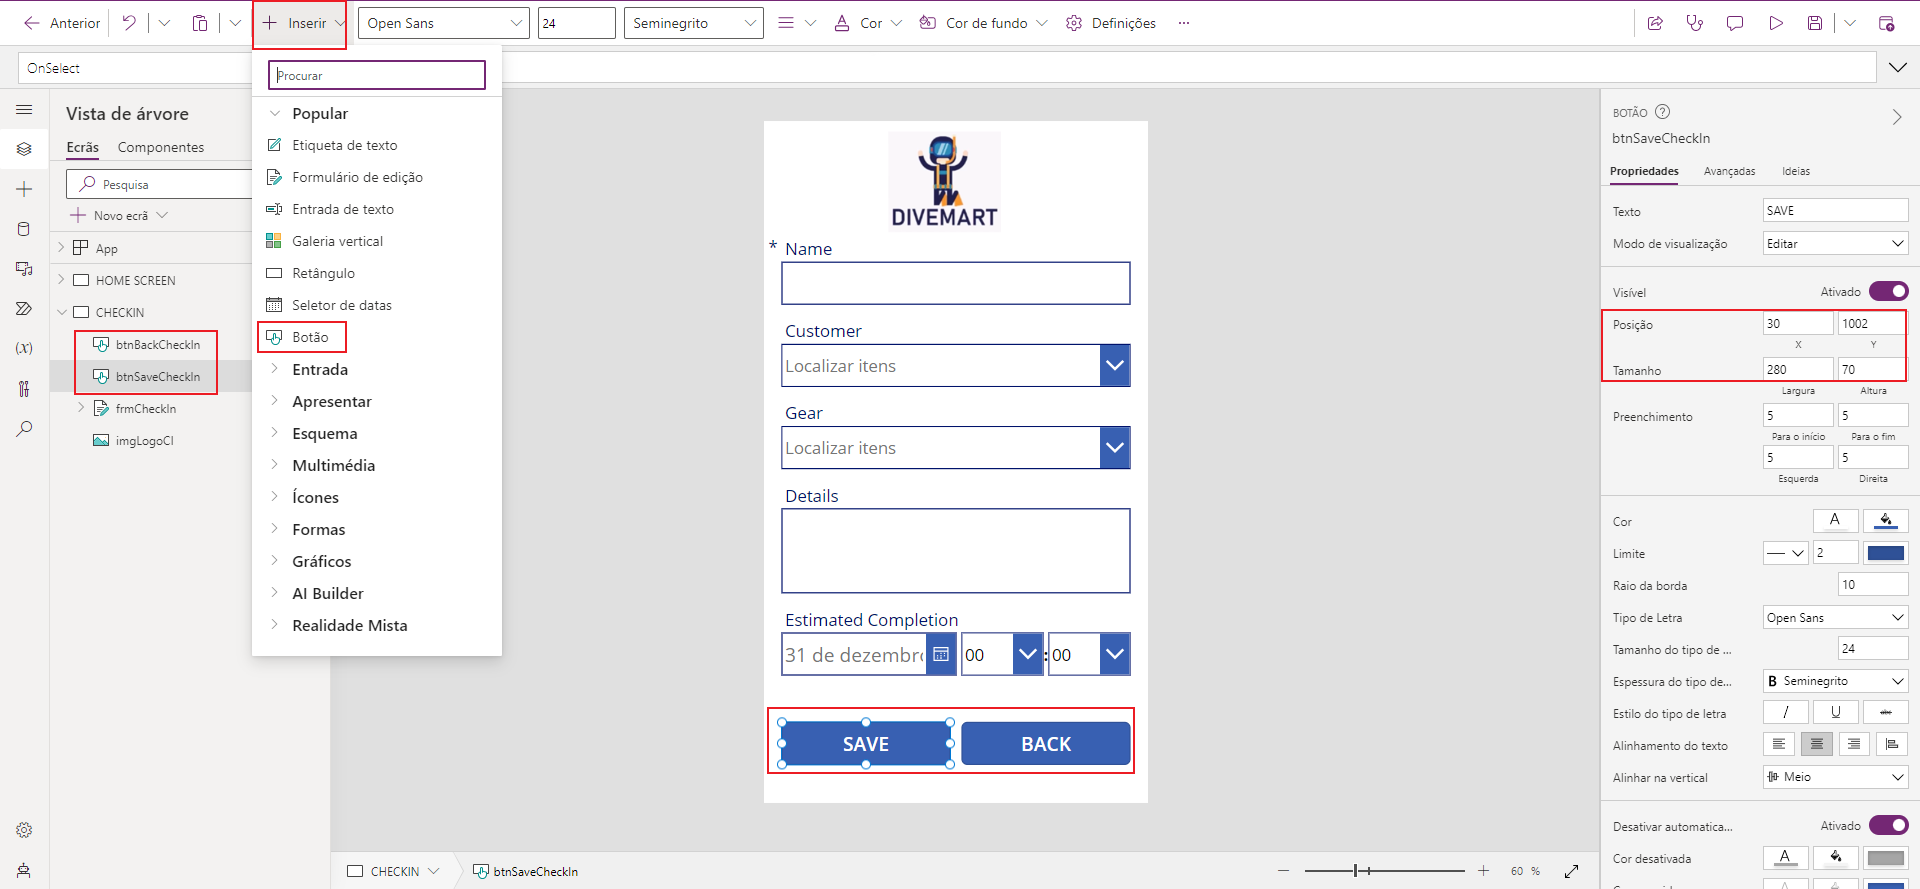Select the tree view layers icon

24,149
